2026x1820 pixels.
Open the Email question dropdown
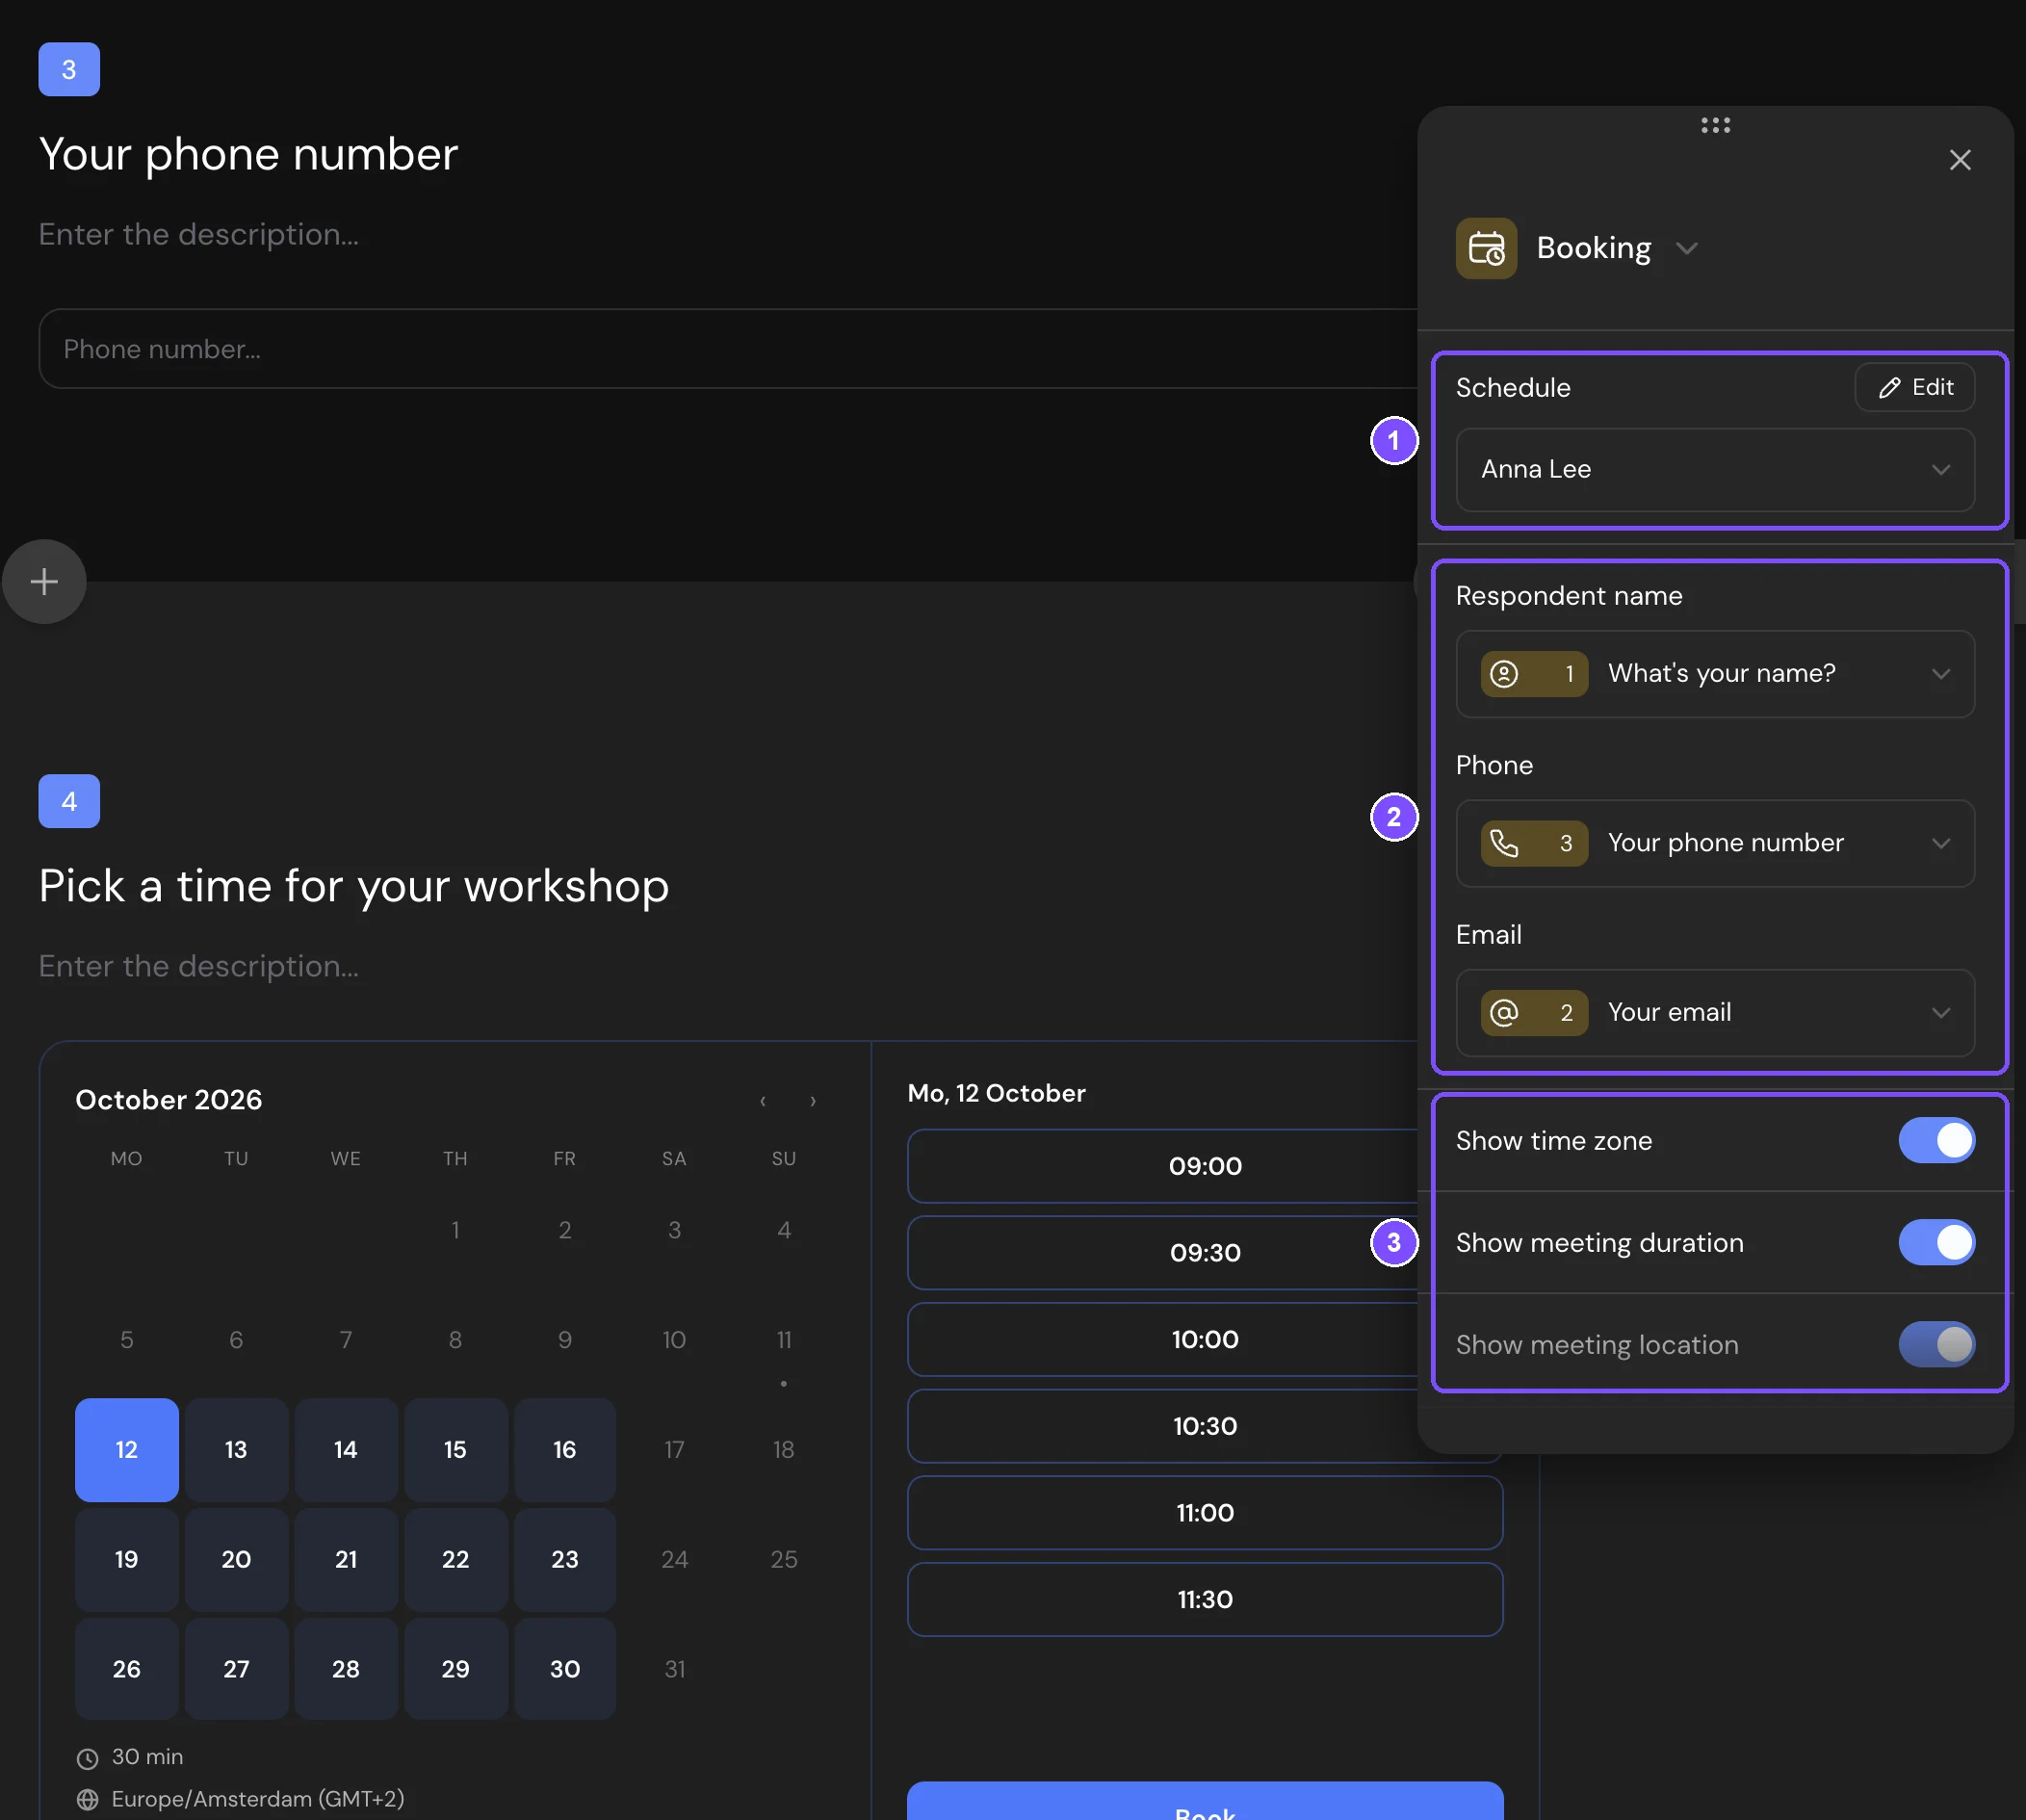[x=1715, y=1013]
